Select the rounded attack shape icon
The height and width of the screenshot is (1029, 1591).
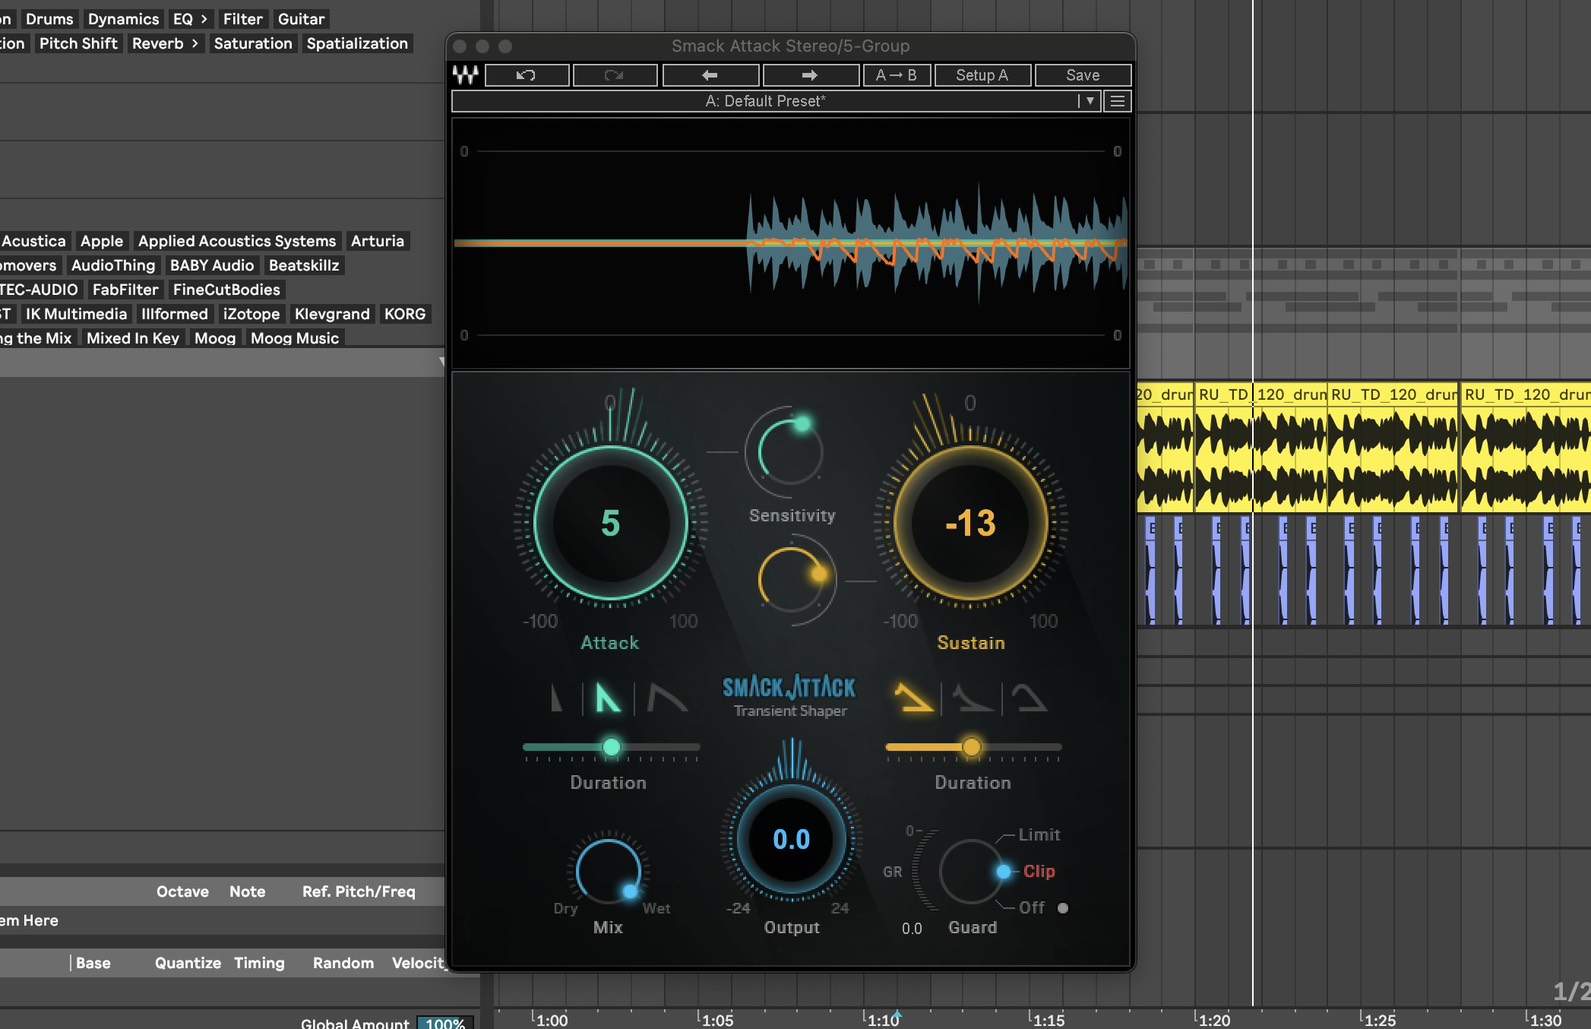coord(666,697)
